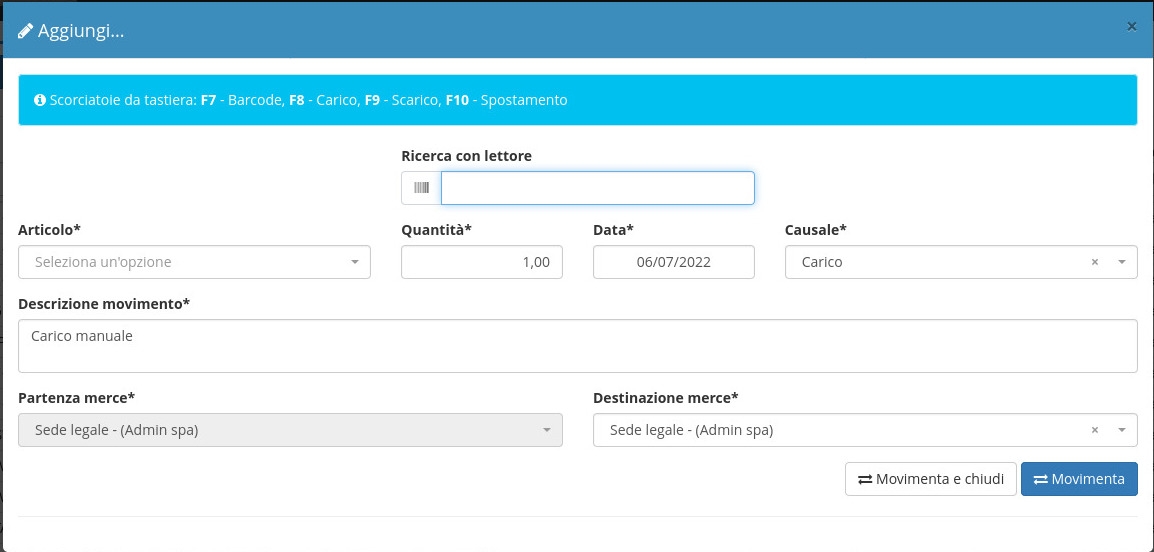The image size is (1154, 552).
Task: Open the Data field with 06/07/2022
Action: (x=673, y=262)
